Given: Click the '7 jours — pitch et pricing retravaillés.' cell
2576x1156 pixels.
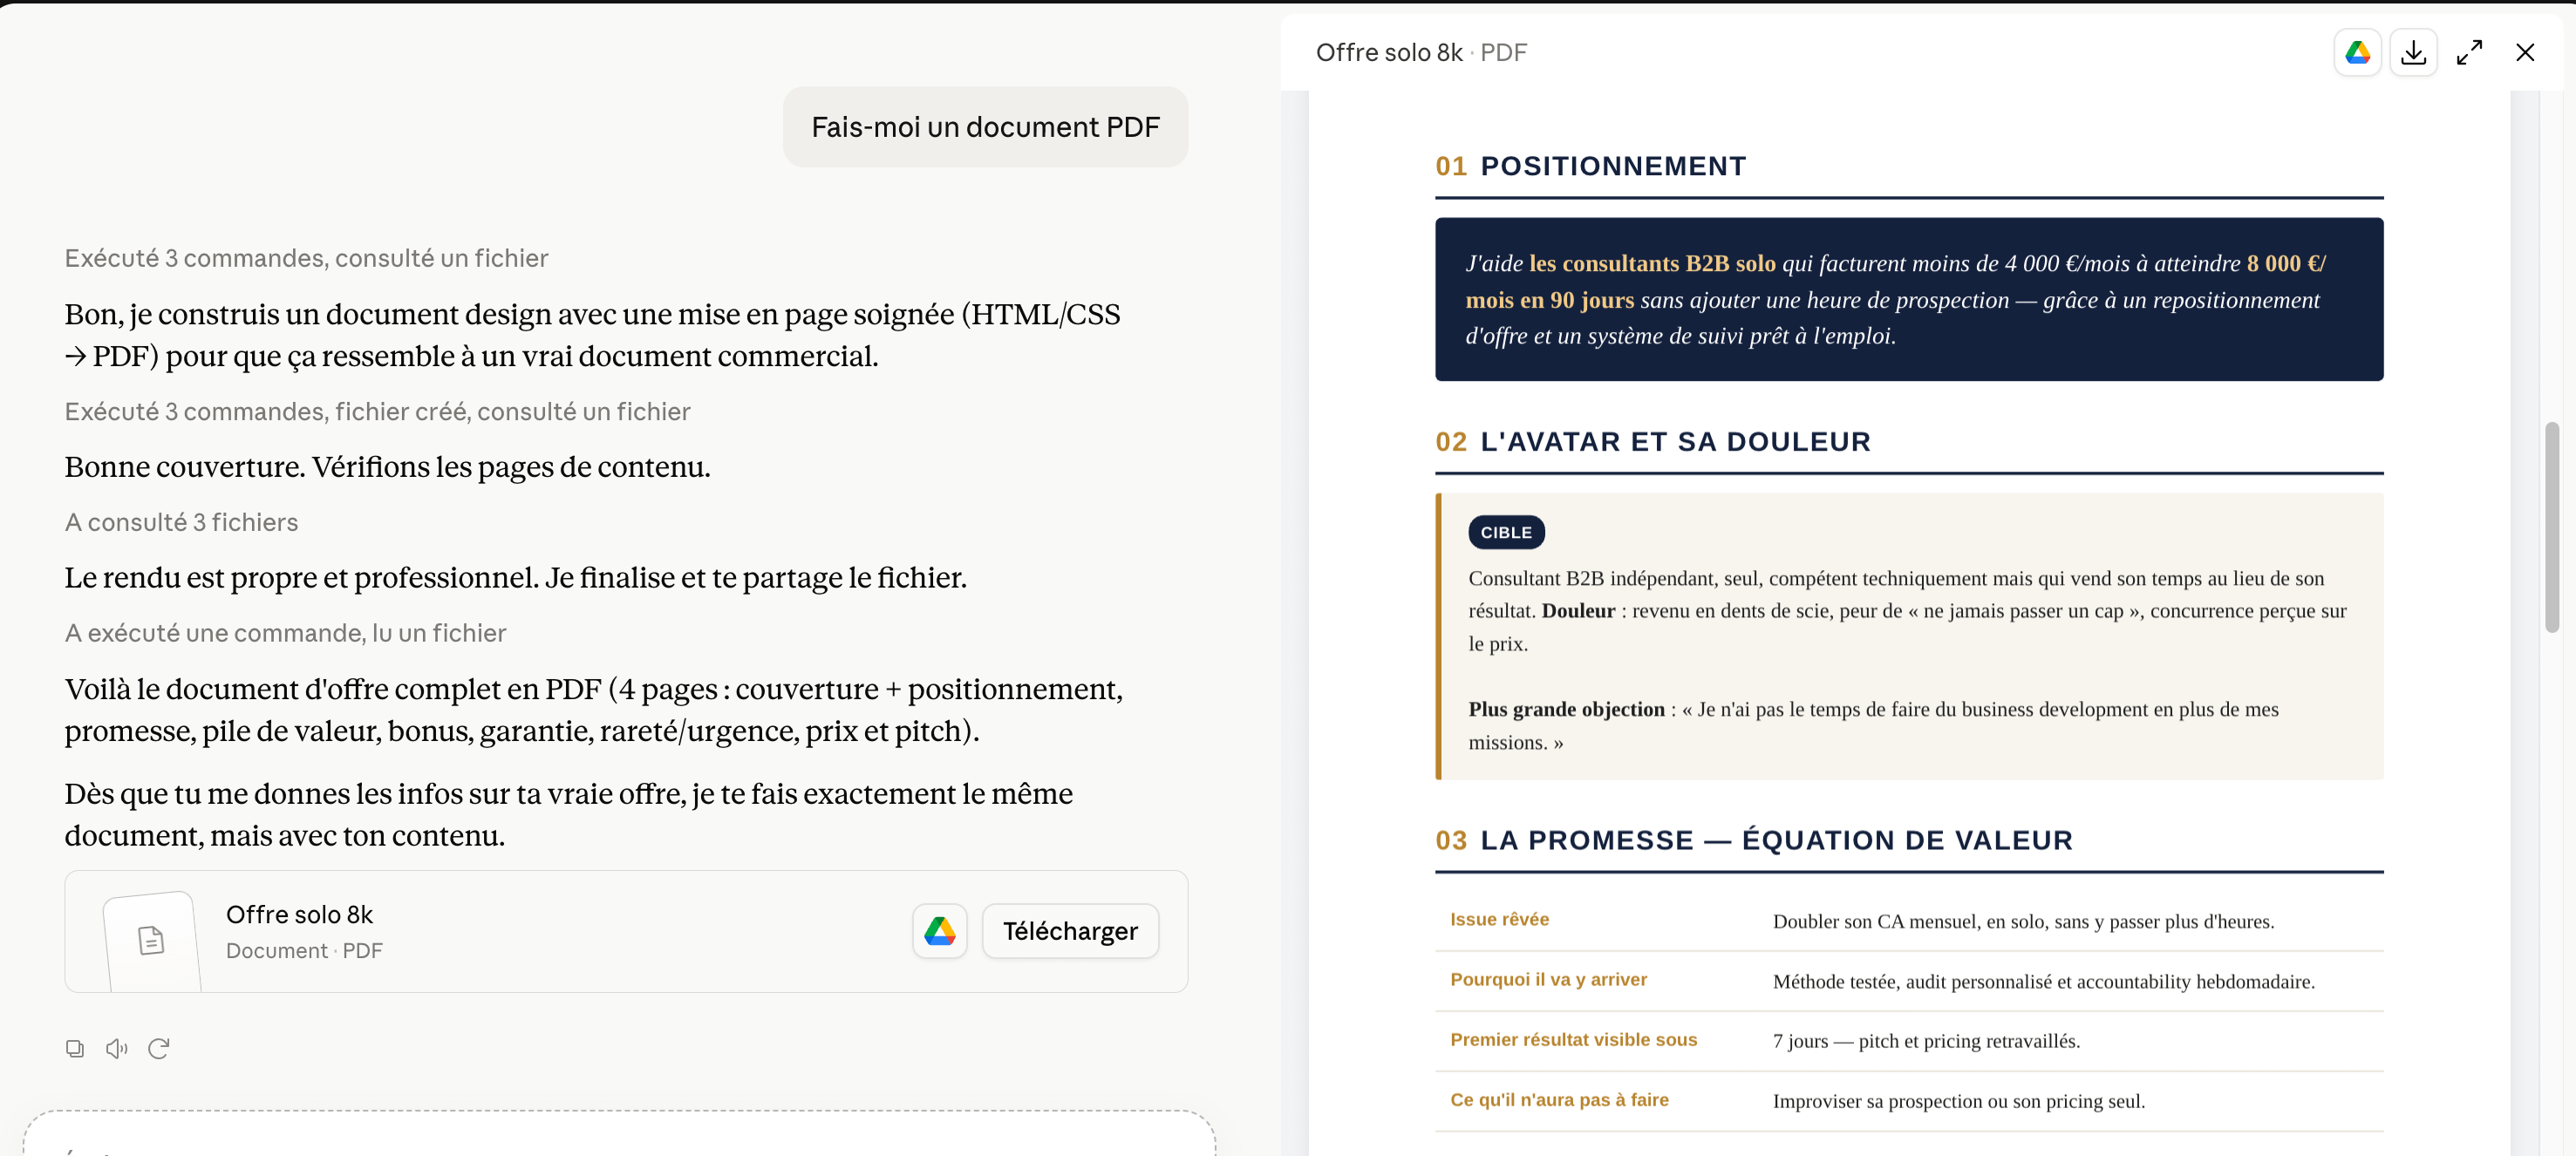Looking at the screenshot, I should click(x=1926, y=1040).
